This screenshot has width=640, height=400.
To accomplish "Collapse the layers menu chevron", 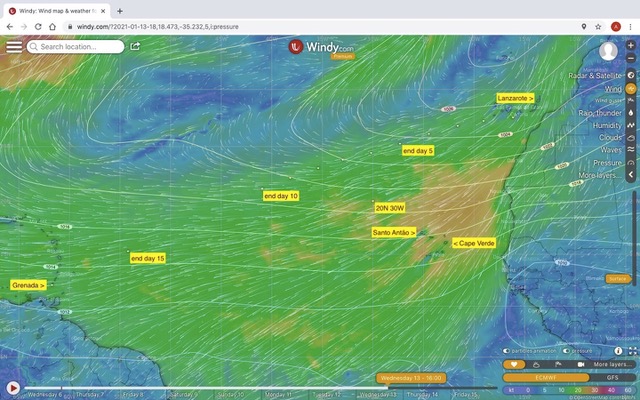I will [x=631, y=175].
